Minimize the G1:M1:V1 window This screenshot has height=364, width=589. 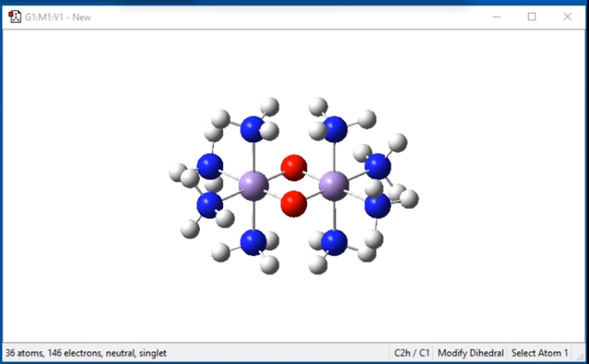click(497, 17)
